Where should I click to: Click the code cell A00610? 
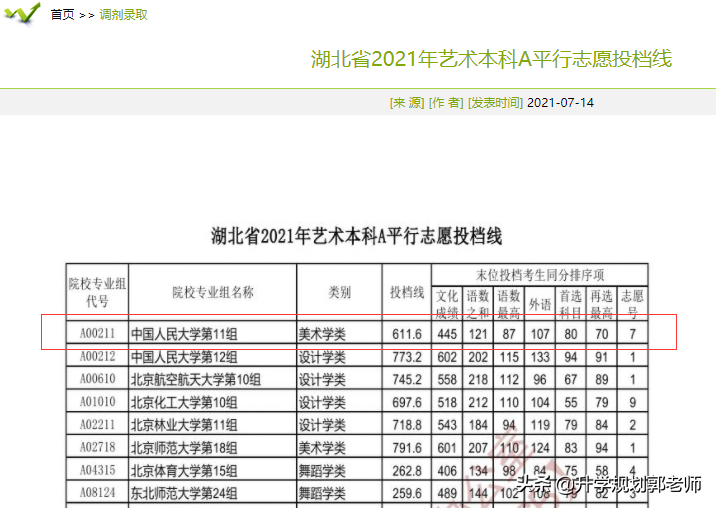97,379
